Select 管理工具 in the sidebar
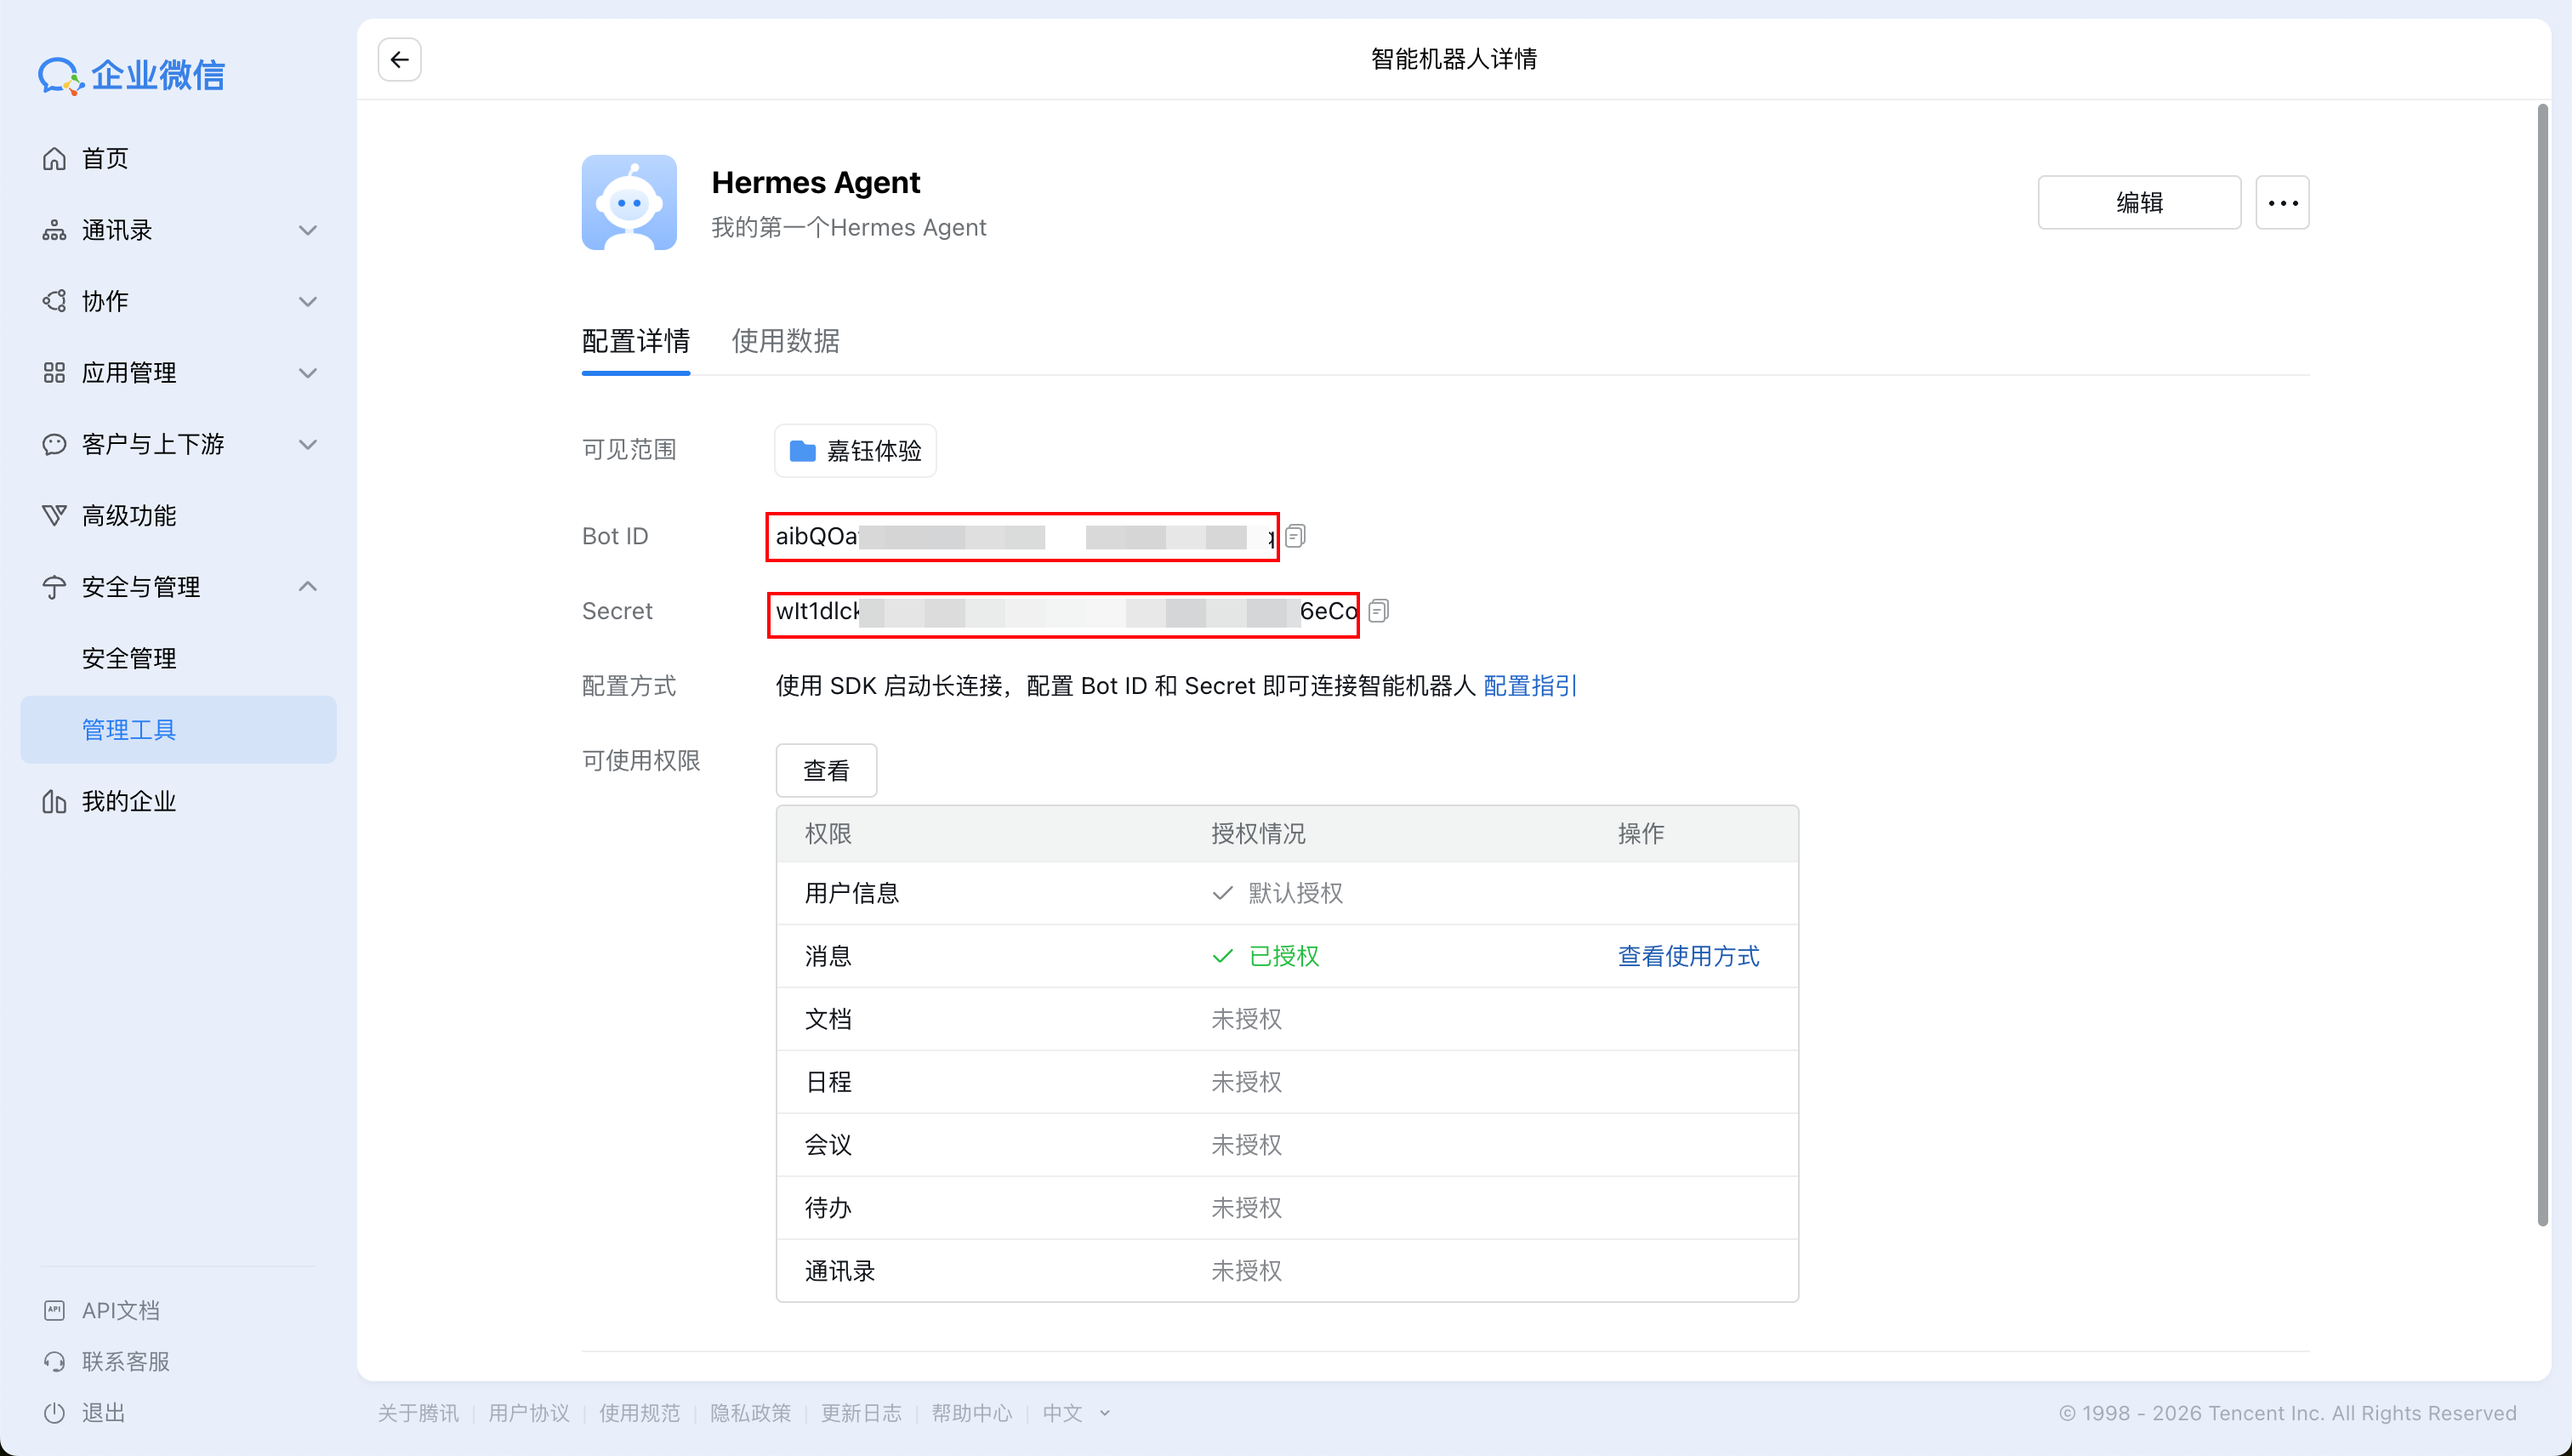This screenshot has height=1456, width=2572. click(129, 729)
